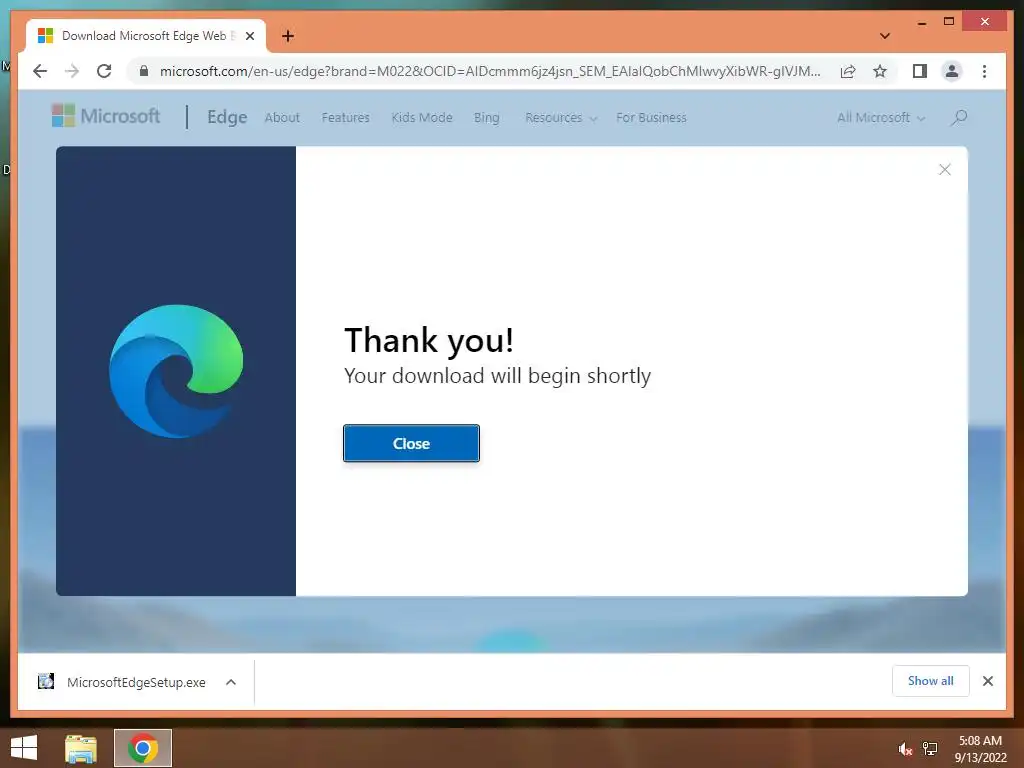Click the Microsoft logo
The width and height of the screenshot is (1024, 768).
pyautogui.click(x=106, y=116)
